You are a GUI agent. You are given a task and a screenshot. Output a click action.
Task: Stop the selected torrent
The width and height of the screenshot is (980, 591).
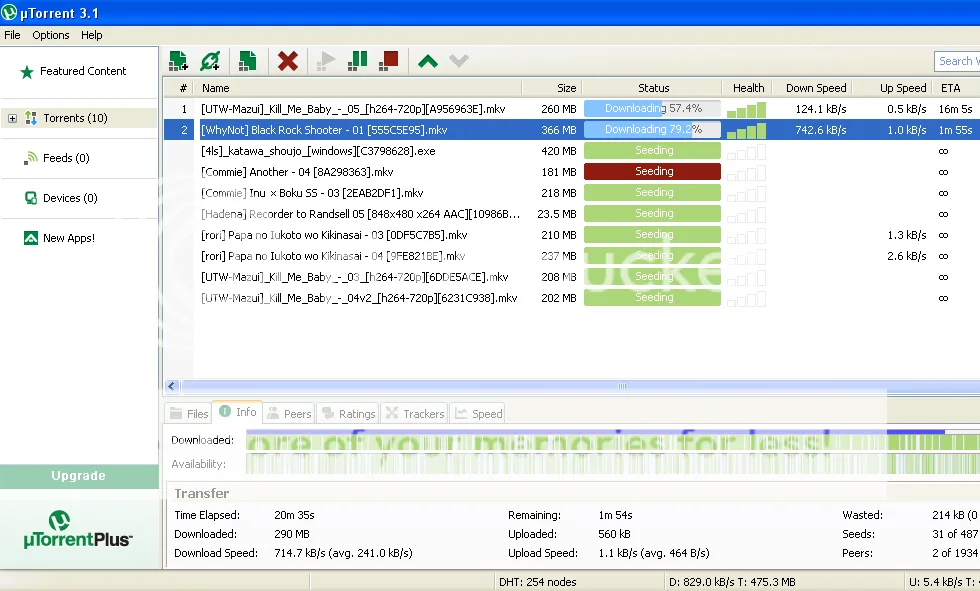[x=389, y=61]
